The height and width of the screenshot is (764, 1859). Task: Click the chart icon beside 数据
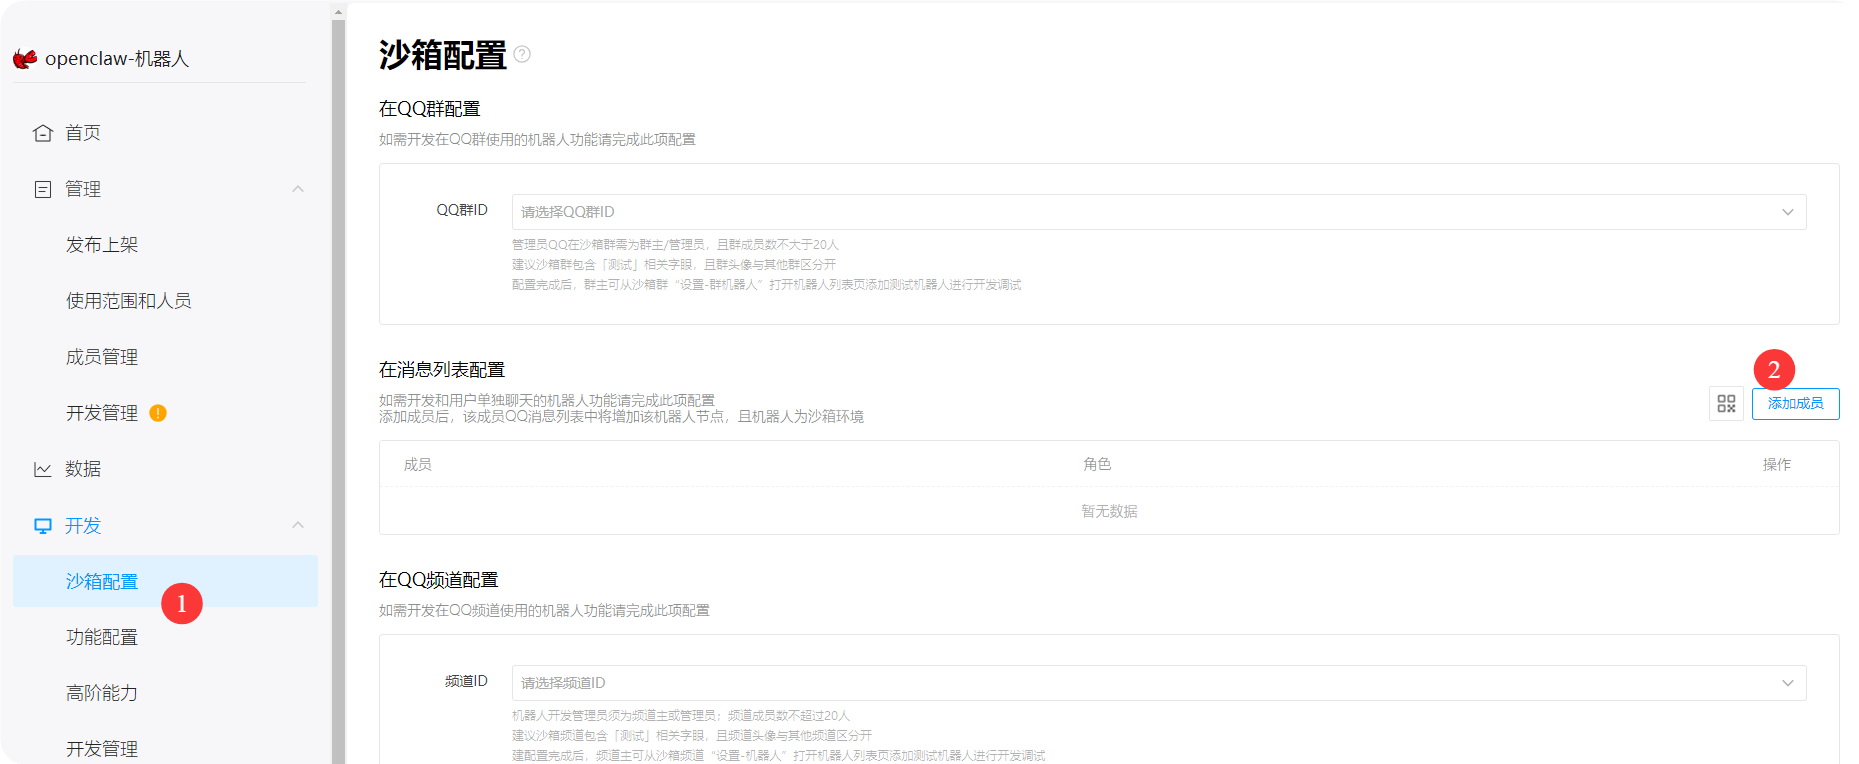pyautogui.click(x=42, y=469)
